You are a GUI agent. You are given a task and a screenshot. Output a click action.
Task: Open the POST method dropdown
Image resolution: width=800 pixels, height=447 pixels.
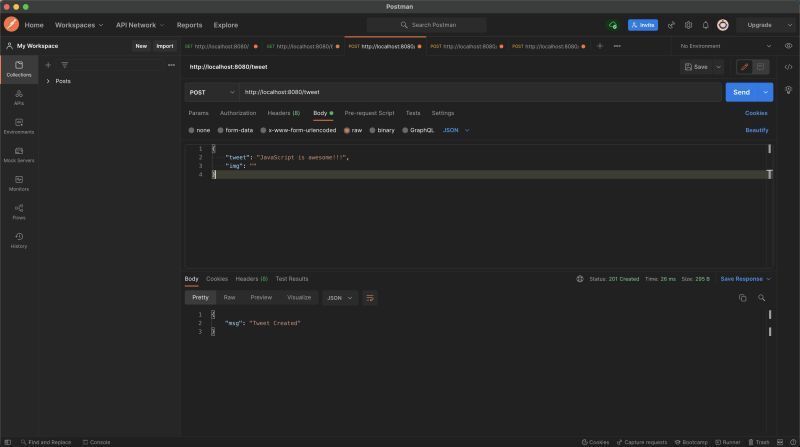pos(212,92)
